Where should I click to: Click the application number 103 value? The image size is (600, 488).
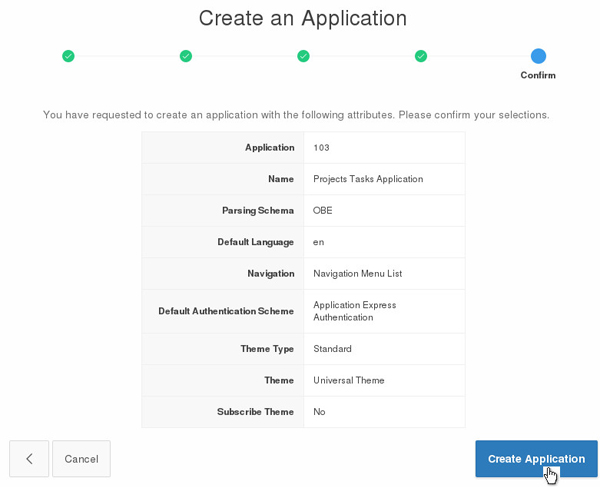(x=321, y=148)
